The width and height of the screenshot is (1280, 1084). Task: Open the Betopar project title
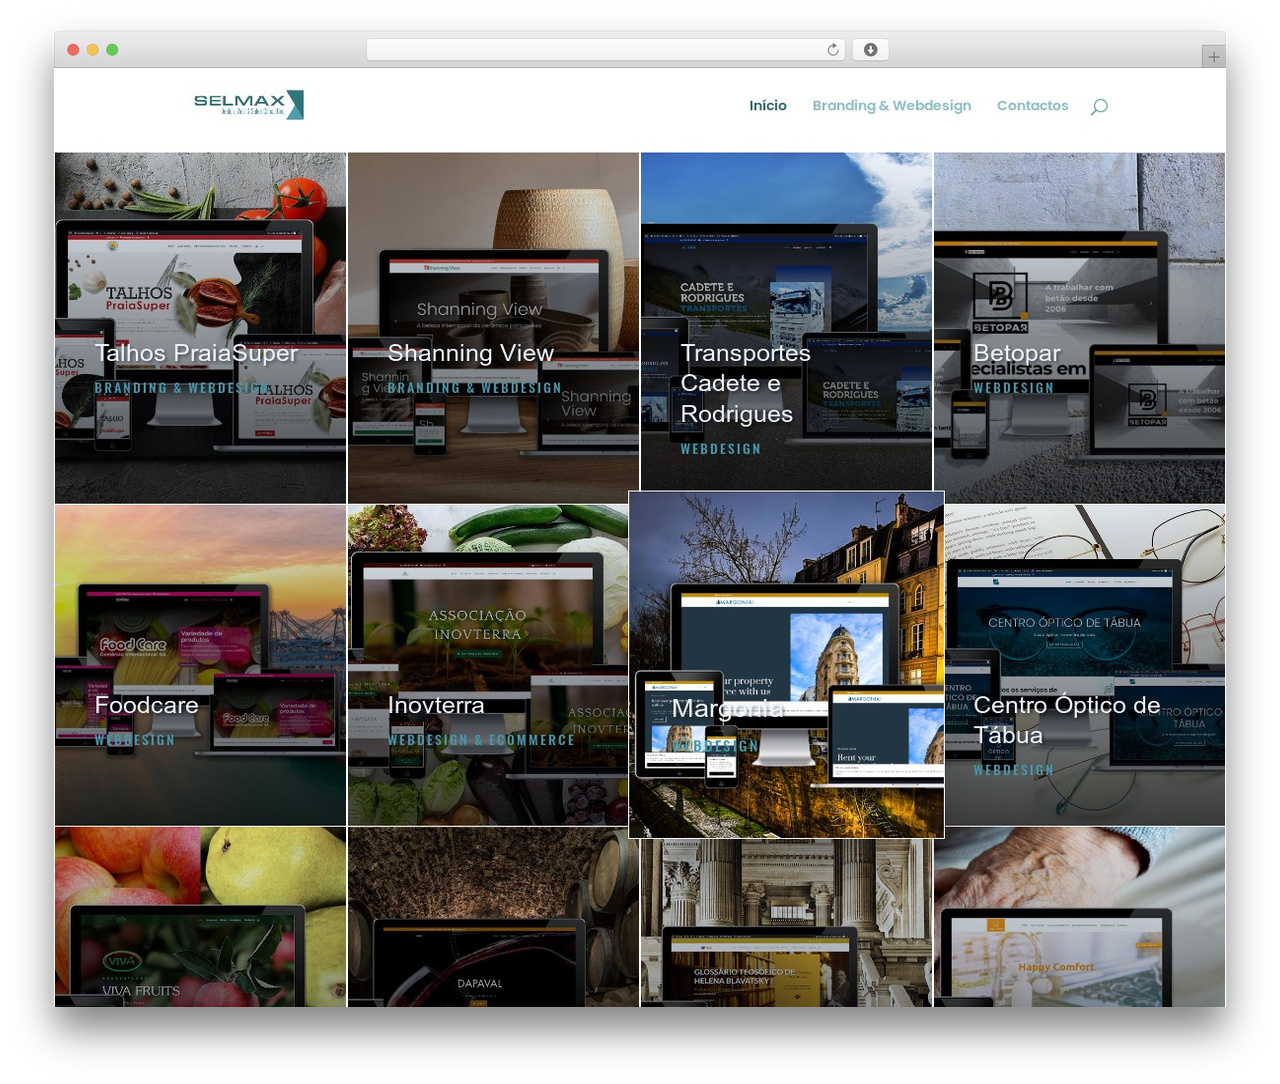click(1017, 353)
